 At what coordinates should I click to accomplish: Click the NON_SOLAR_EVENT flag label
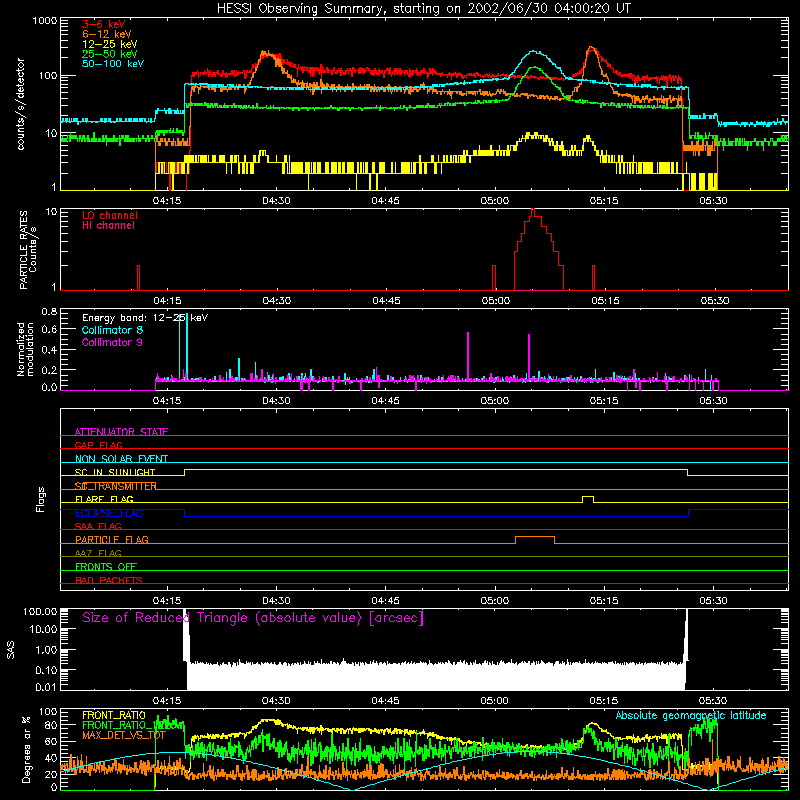121,459
